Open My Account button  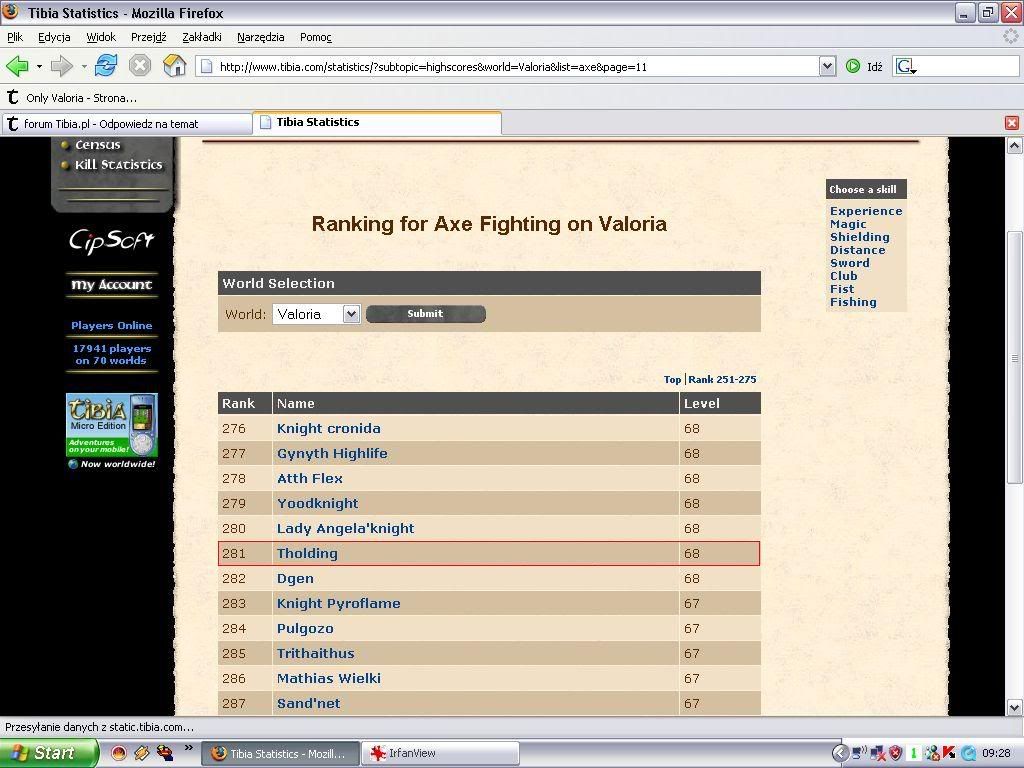pyautogui.click(x=112, y=285)
